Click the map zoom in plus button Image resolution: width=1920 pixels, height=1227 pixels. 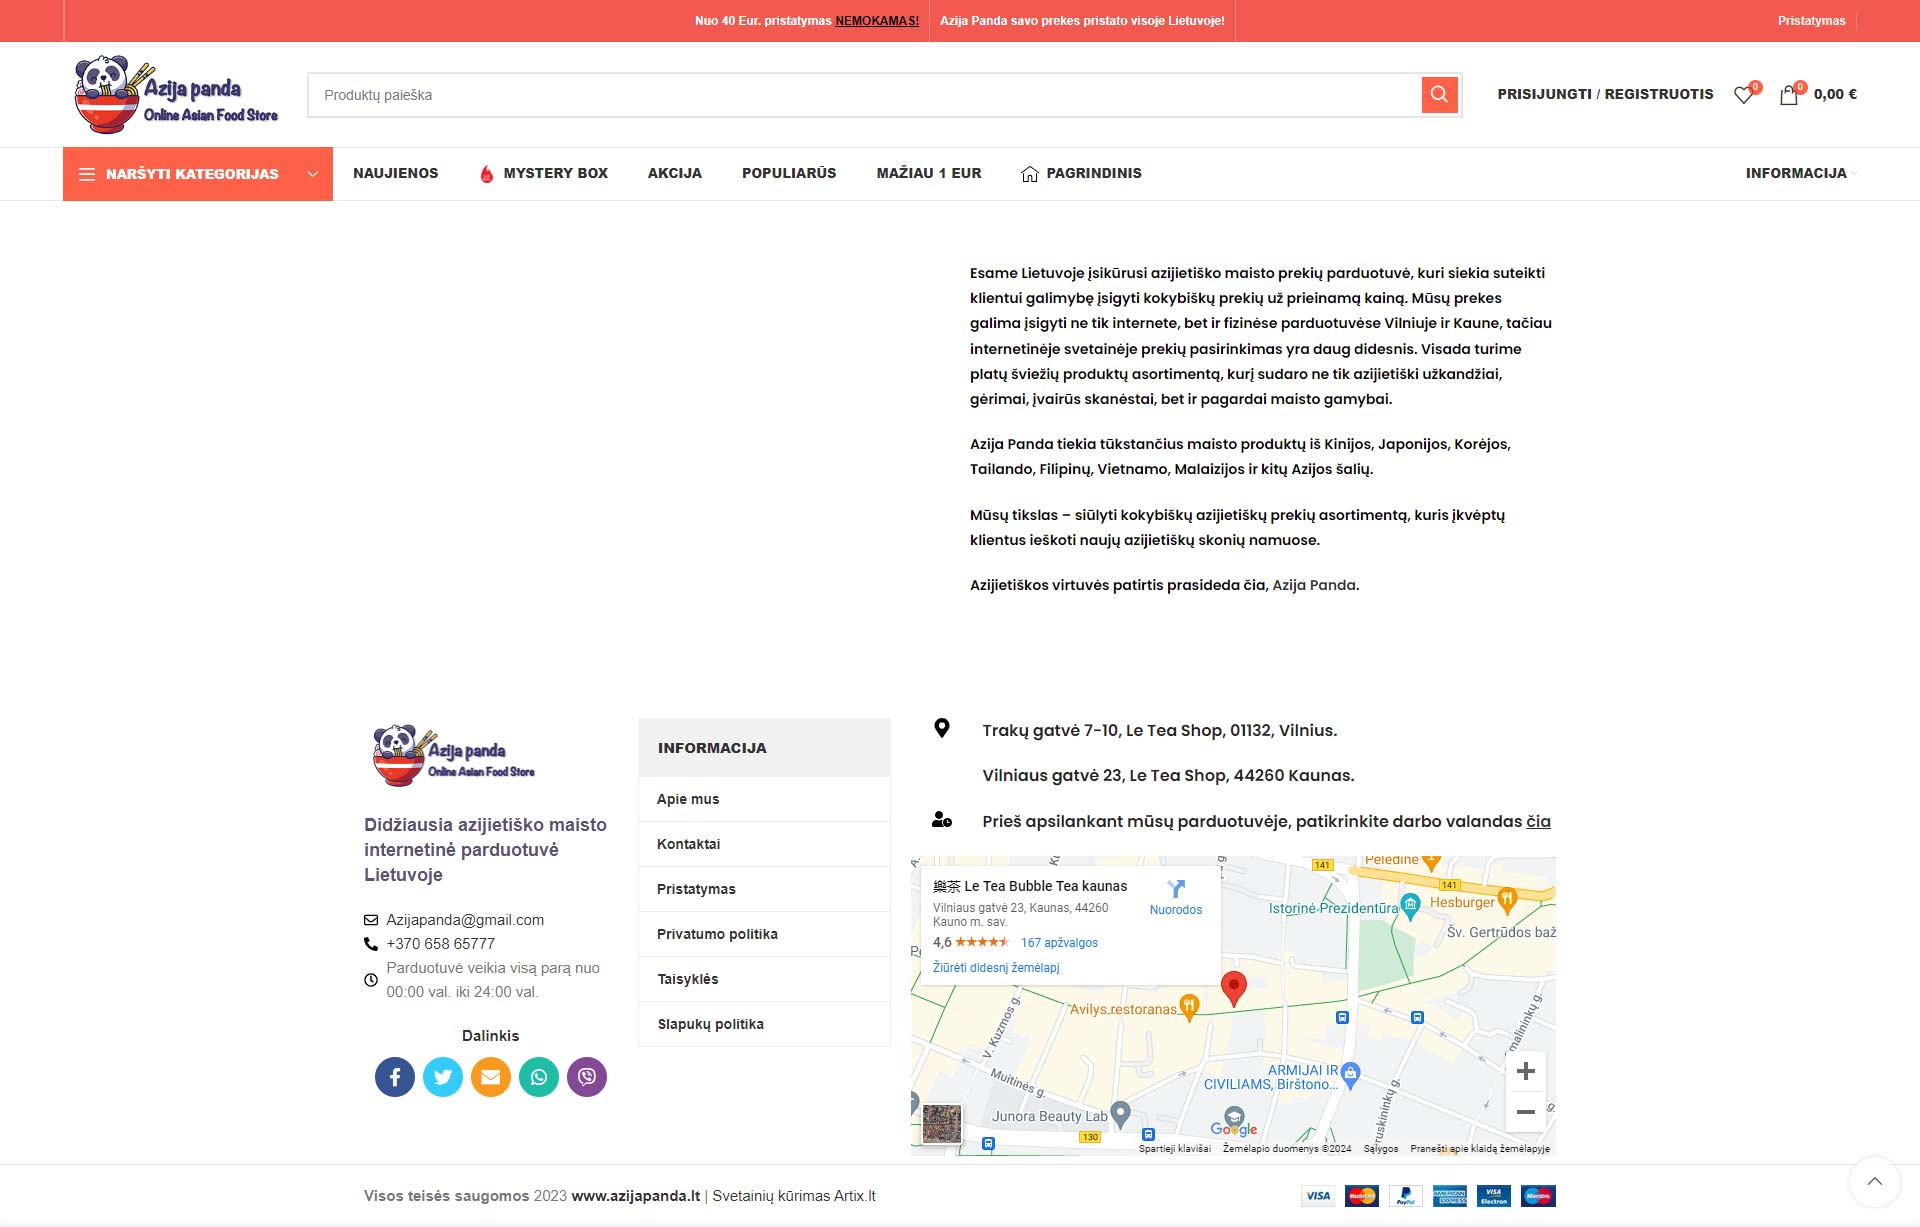point(1526,1071)
